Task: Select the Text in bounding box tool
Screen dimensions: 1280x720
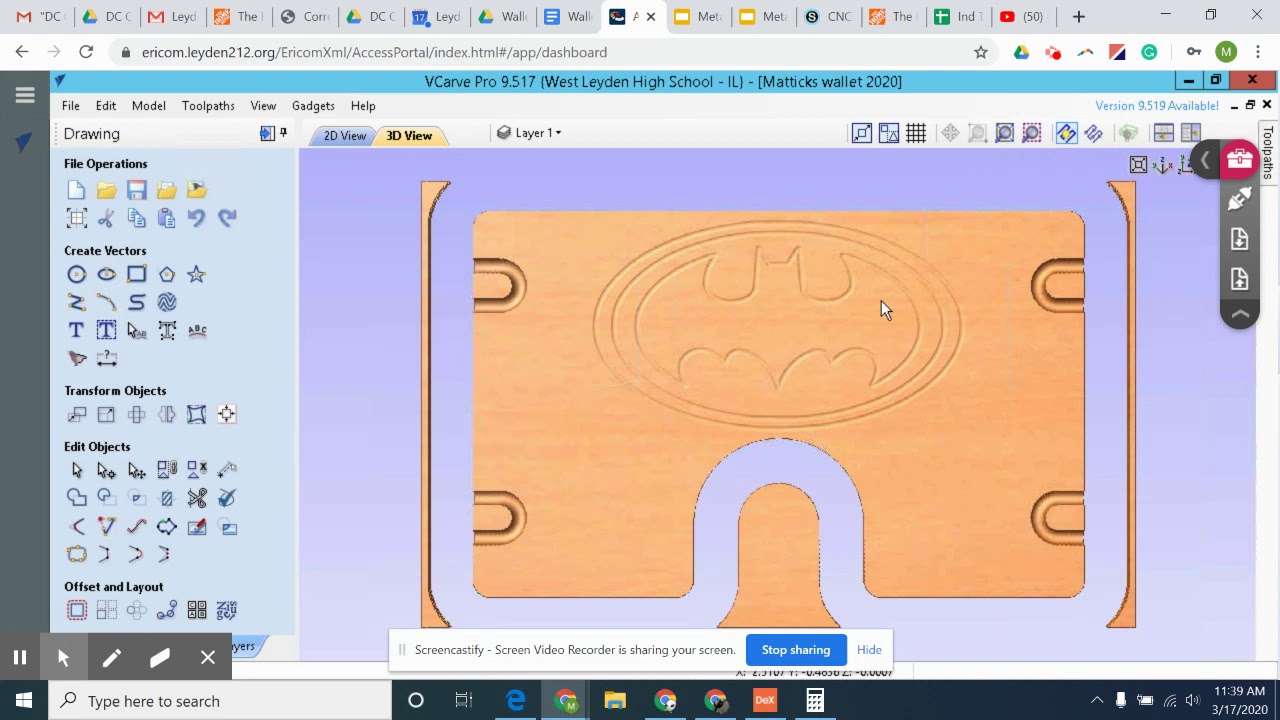Action: (107, 330)
